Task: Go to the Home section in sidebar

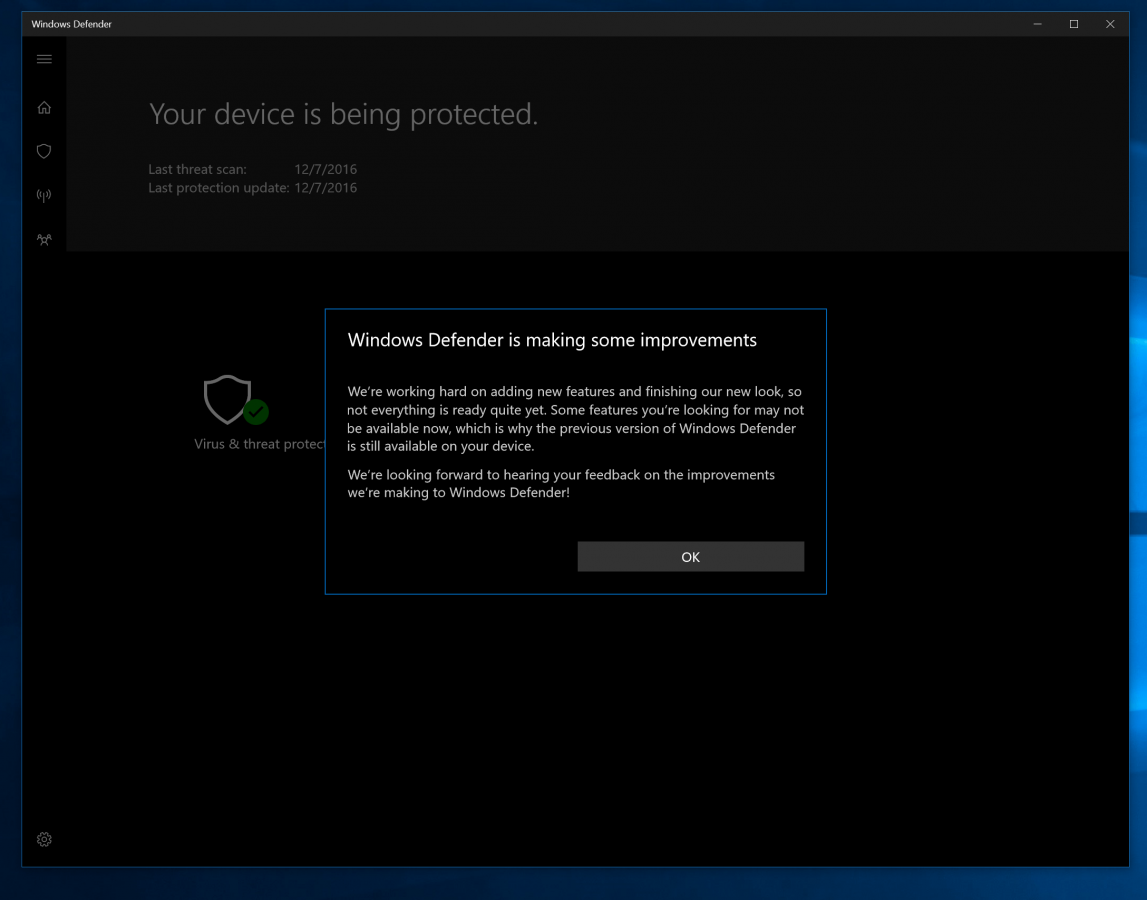Action: click(44, 107)
